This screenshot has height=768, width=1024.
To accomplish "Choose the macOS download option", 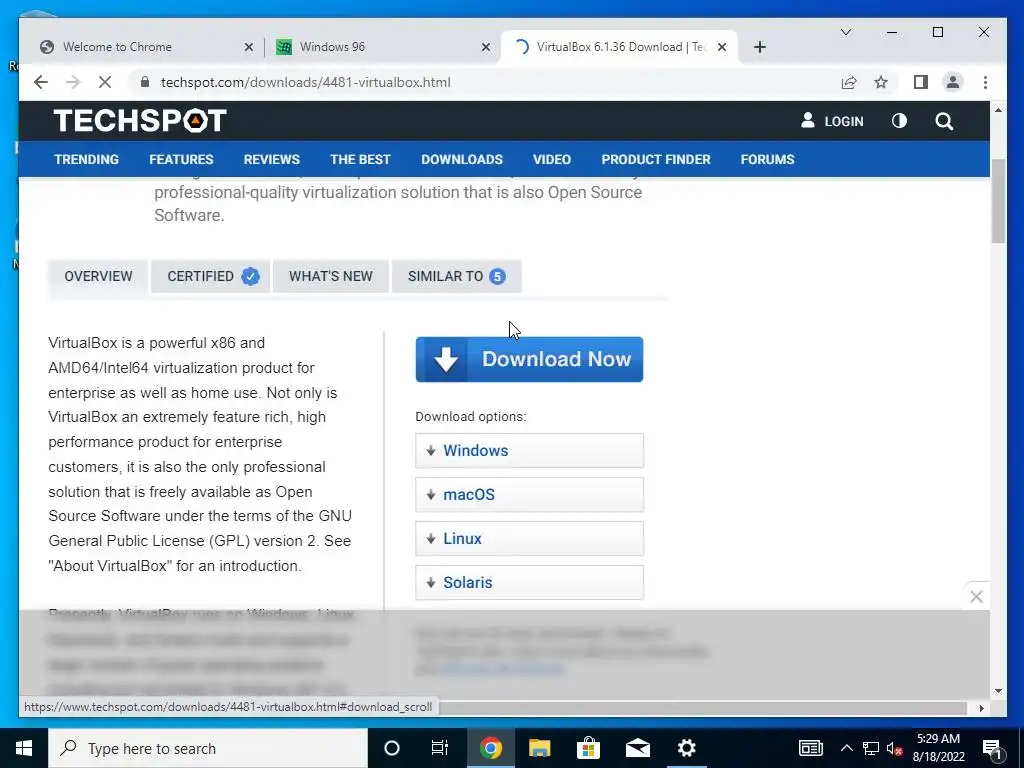I will (529, 494).
